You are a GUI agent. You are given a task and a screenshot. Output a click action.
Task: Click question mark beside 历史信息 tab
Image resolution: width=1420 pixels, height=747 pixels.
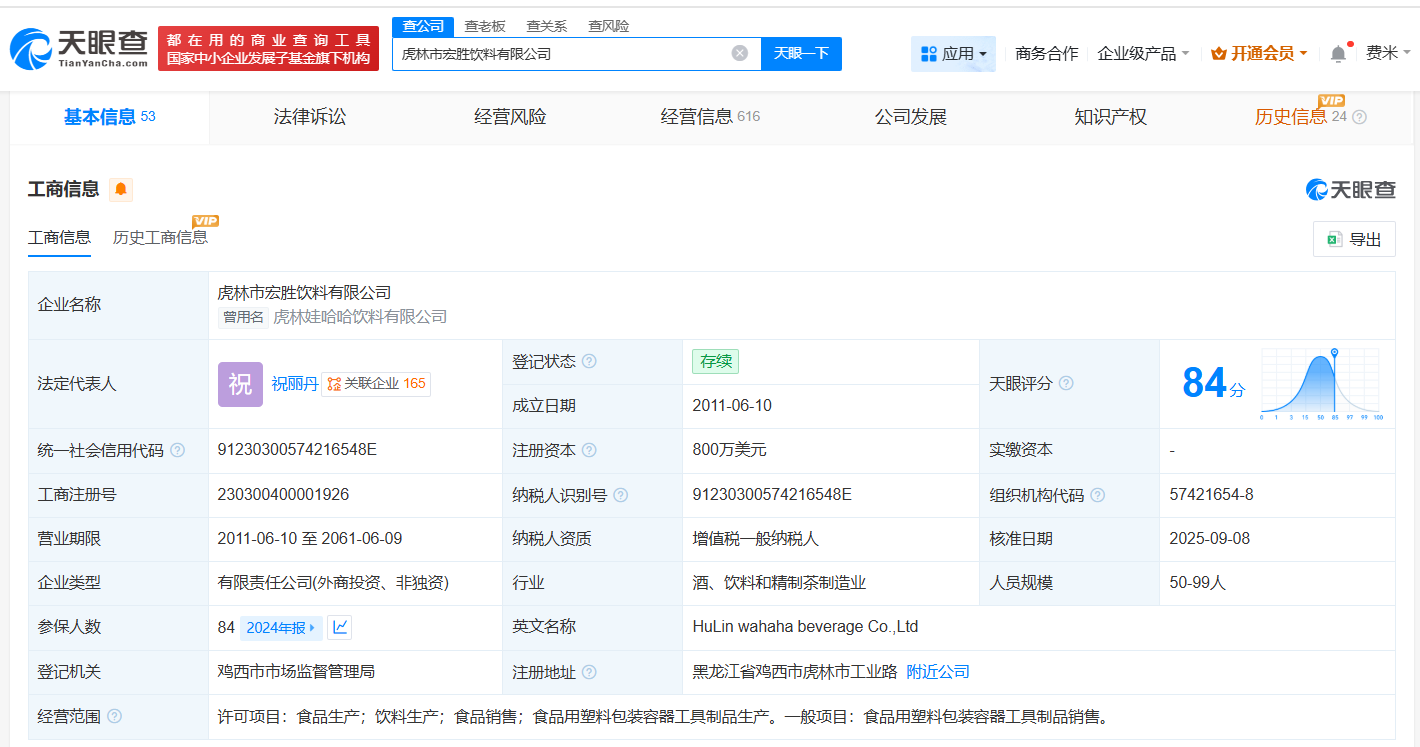(x=1357, y=116)
